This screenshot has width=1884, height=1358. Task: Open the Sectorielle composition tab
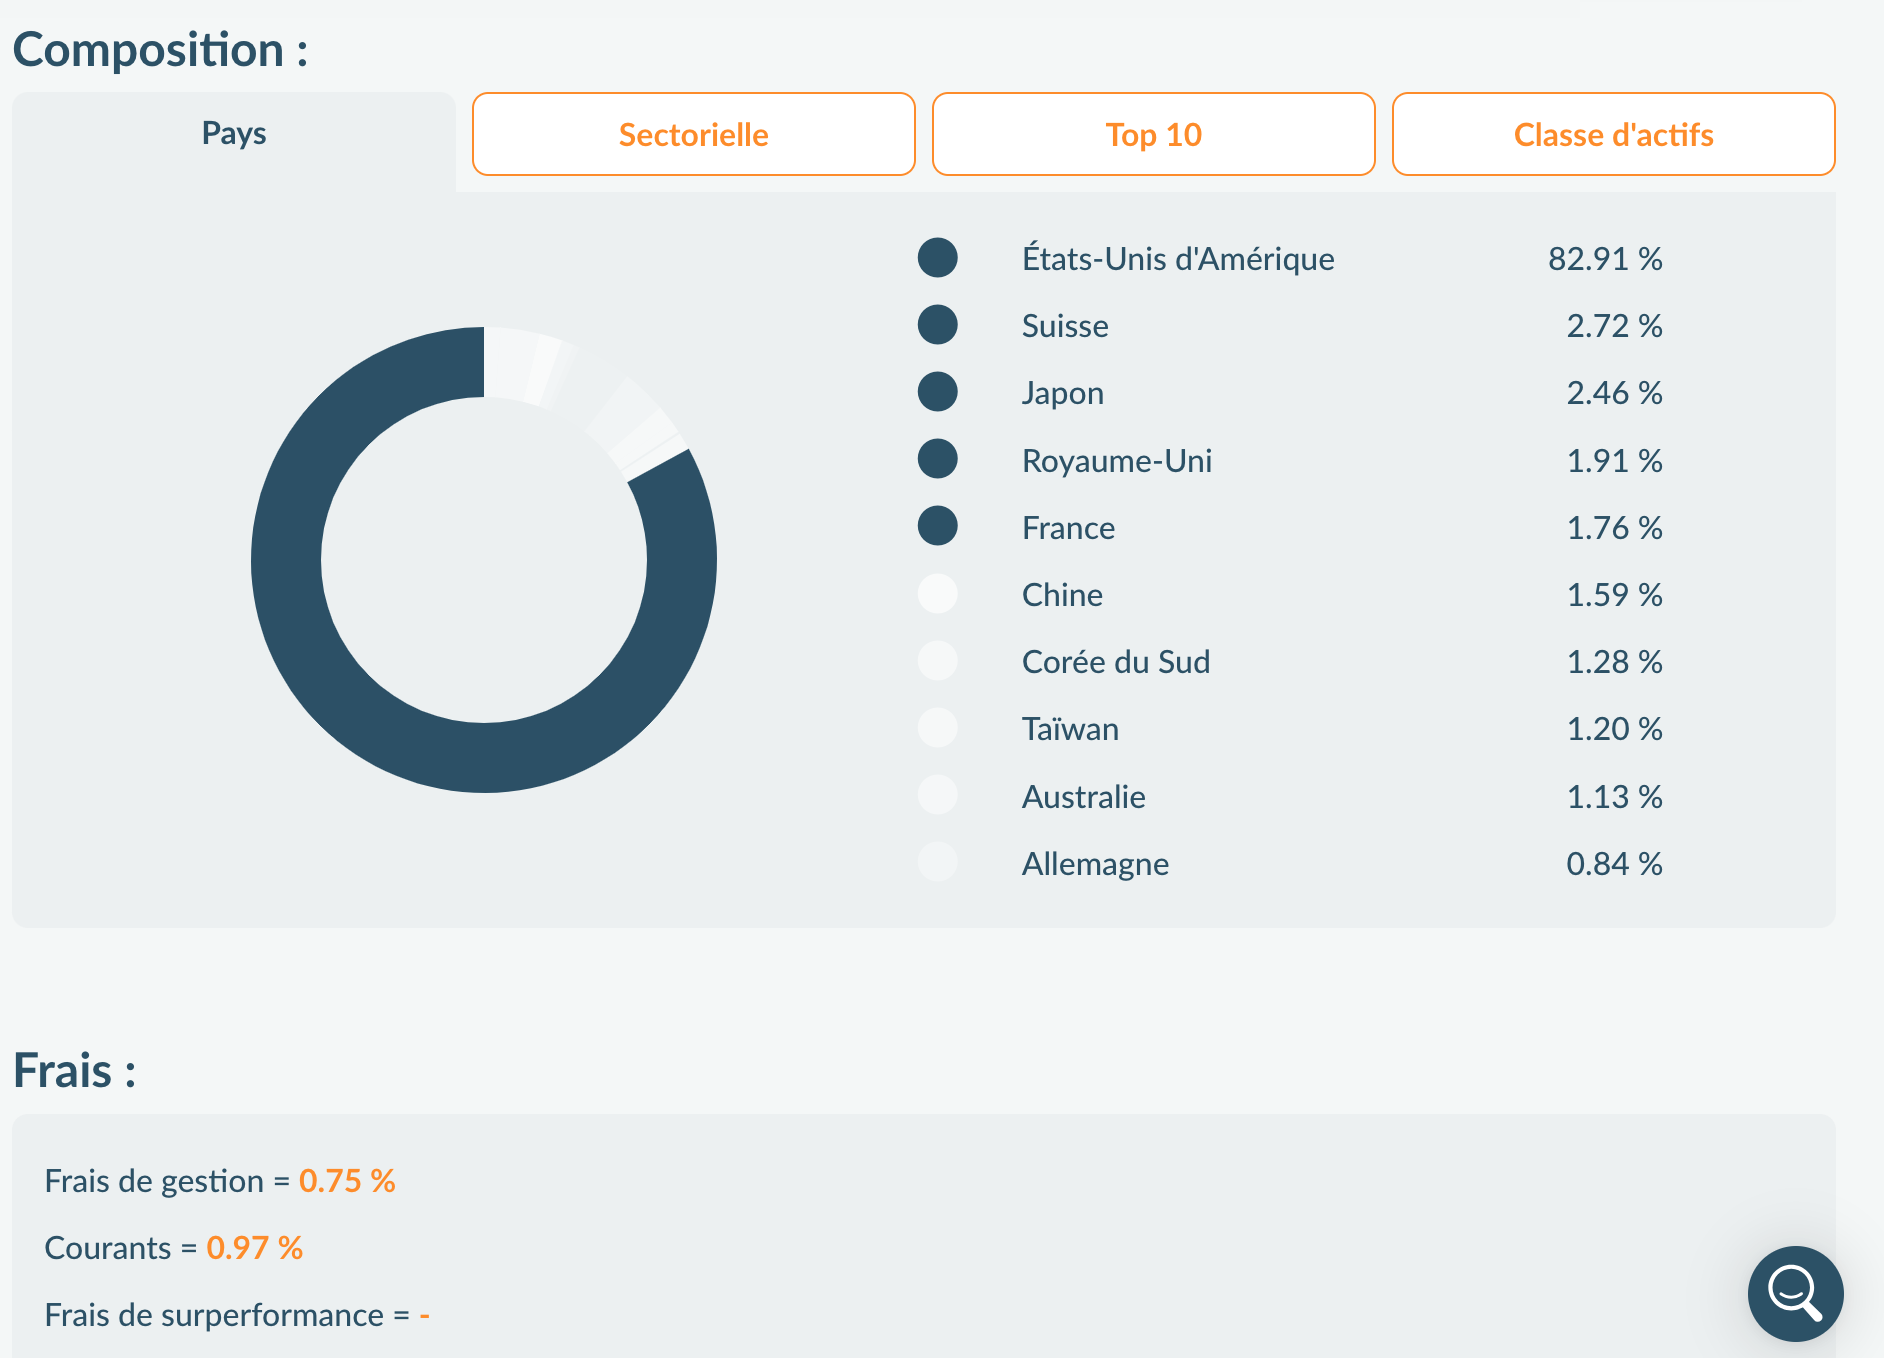coord(693,134)
